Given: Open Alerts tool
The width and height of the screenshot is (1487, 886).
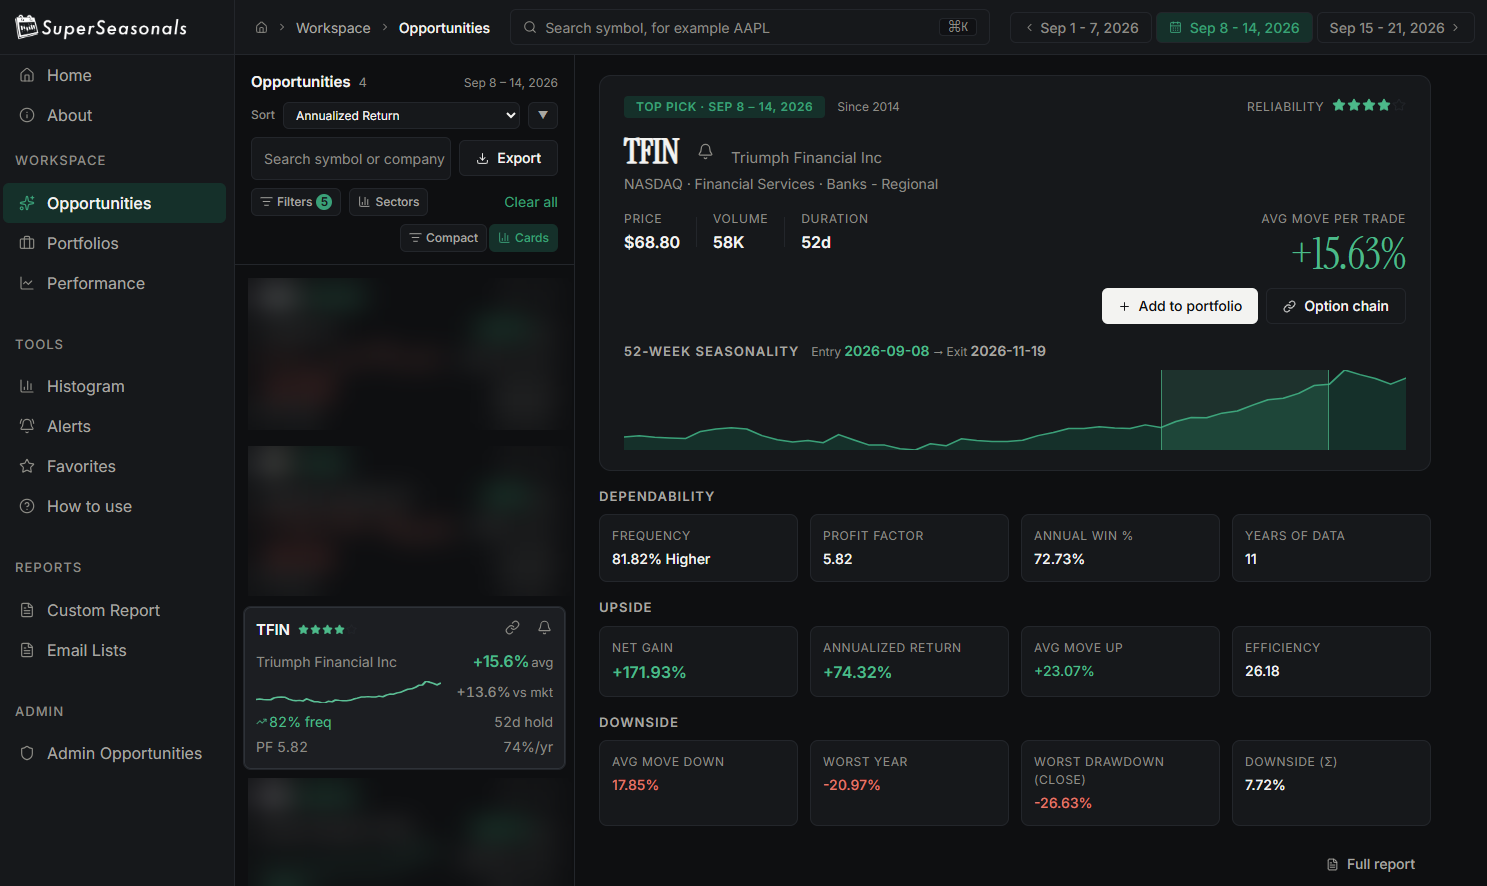Looking at the screenshot, I should click(113, 426).
